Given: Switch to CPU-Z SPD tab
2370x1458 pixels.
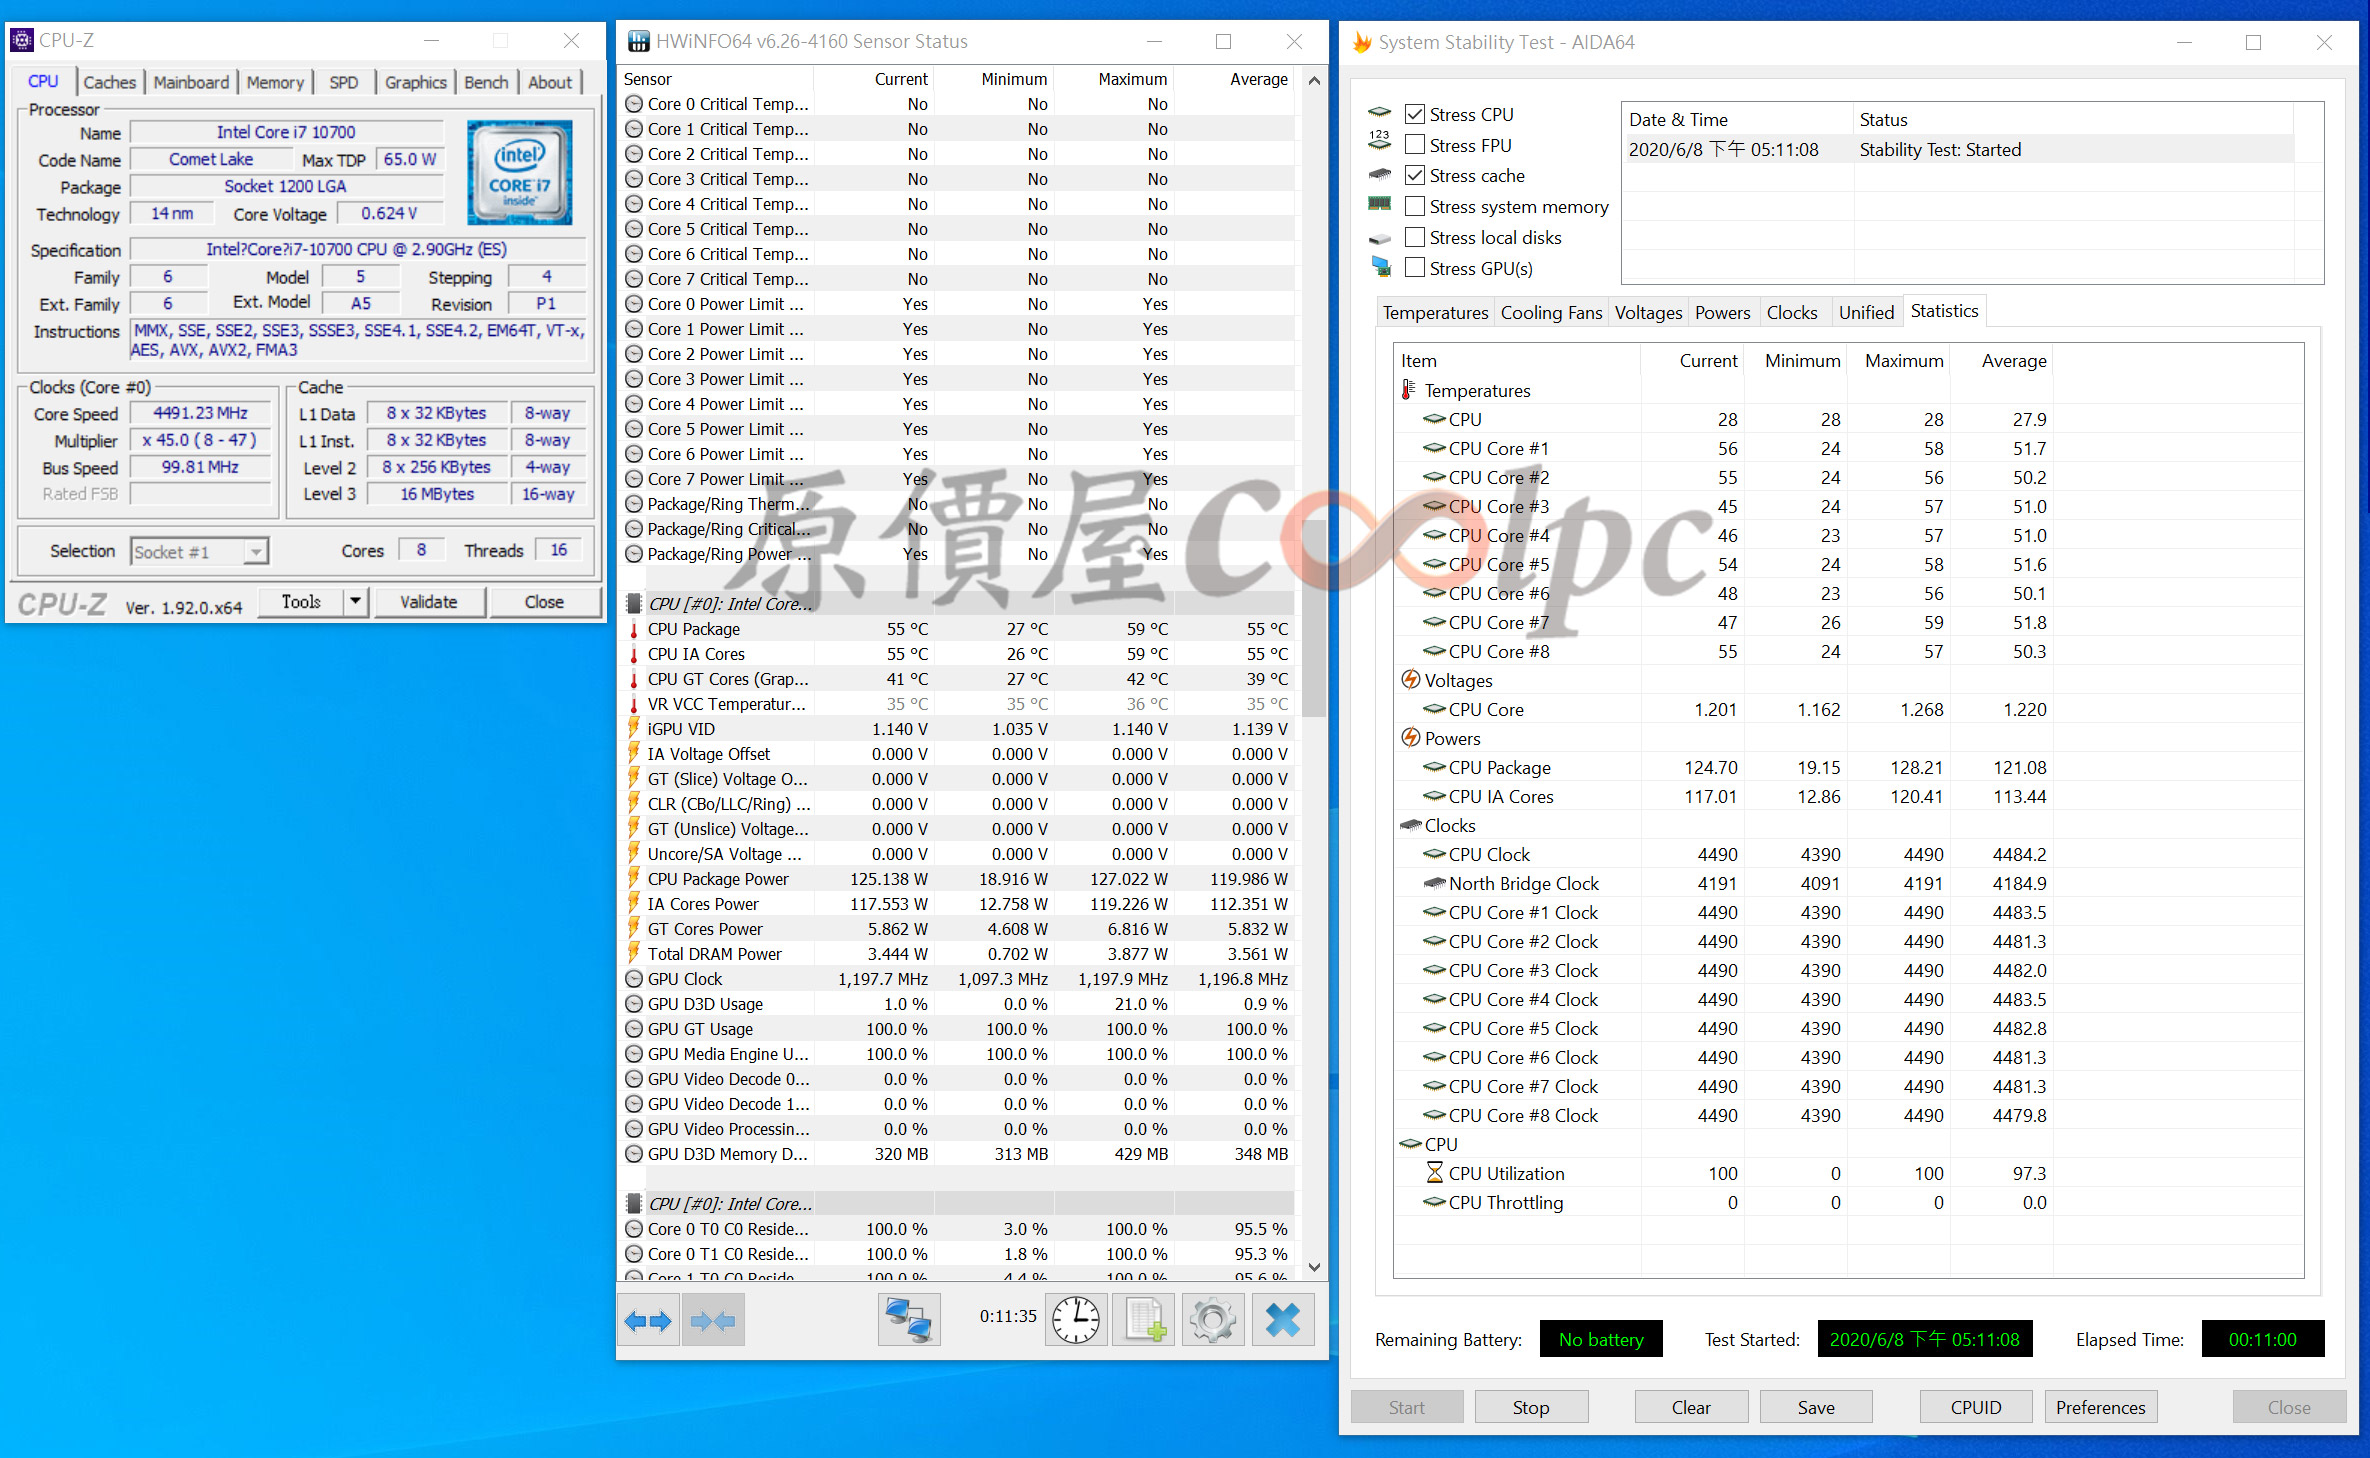Looking at the screenshot, I should (343, 82).
